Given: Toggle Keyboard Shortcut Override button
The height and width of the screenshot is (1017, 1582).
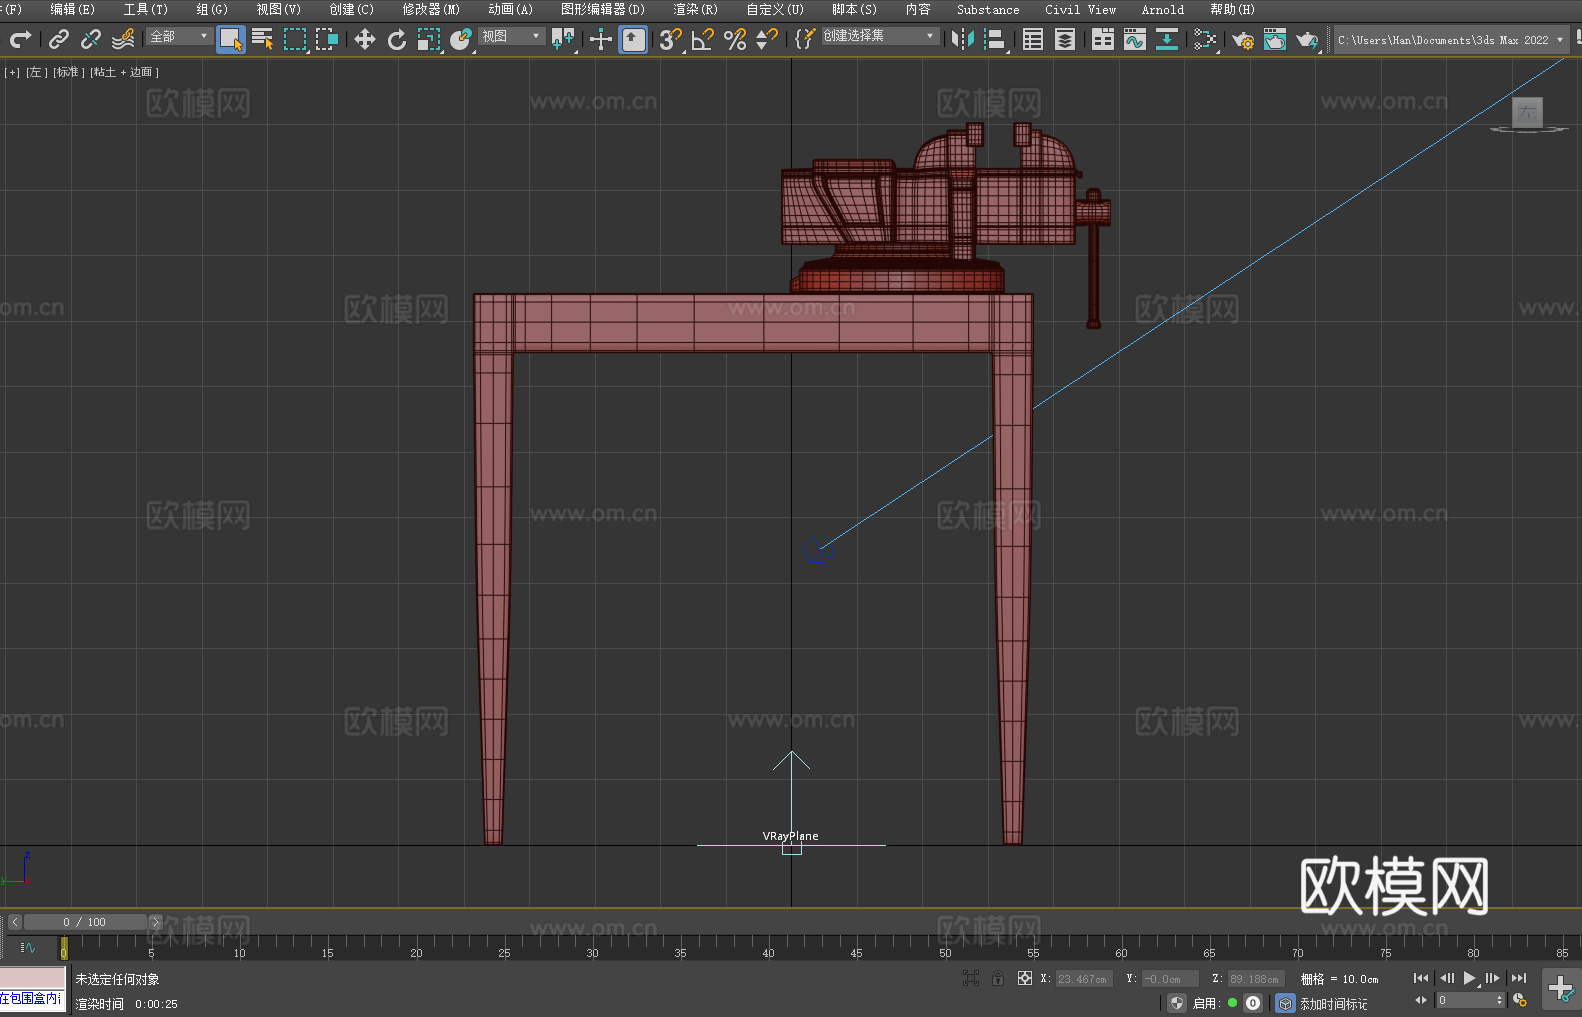Looking at the screenshot, I should pyautogui.click(x=633, y=39).
